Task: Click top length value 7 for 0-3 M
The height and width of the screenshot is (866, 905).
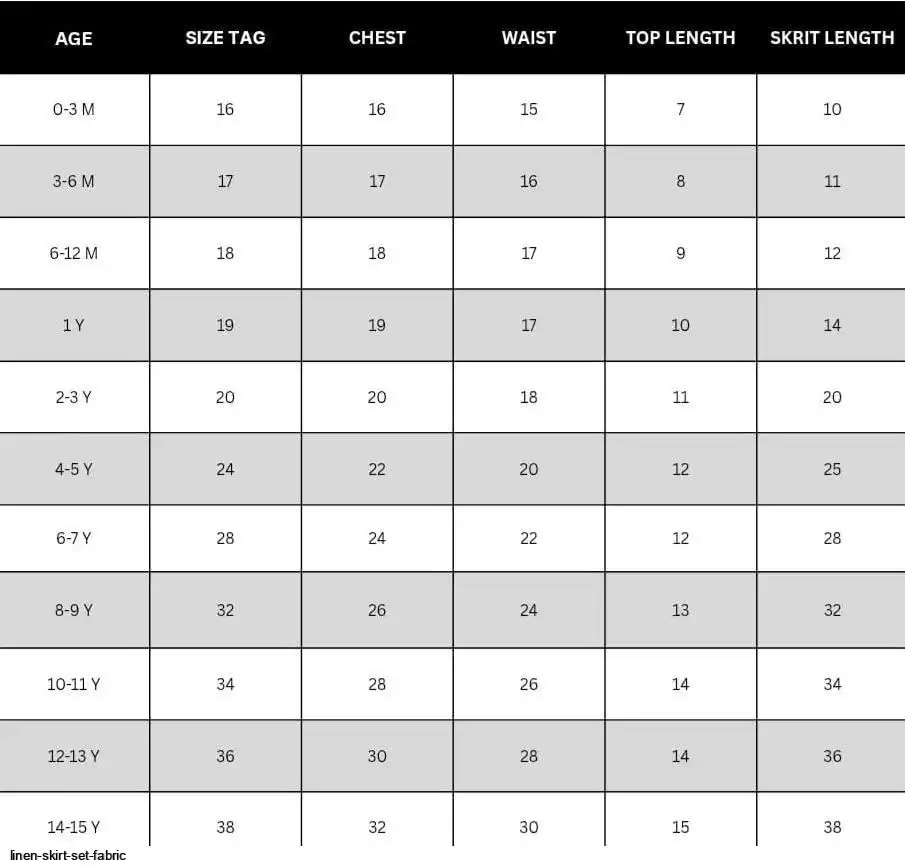Action: (x=680, y=109)
